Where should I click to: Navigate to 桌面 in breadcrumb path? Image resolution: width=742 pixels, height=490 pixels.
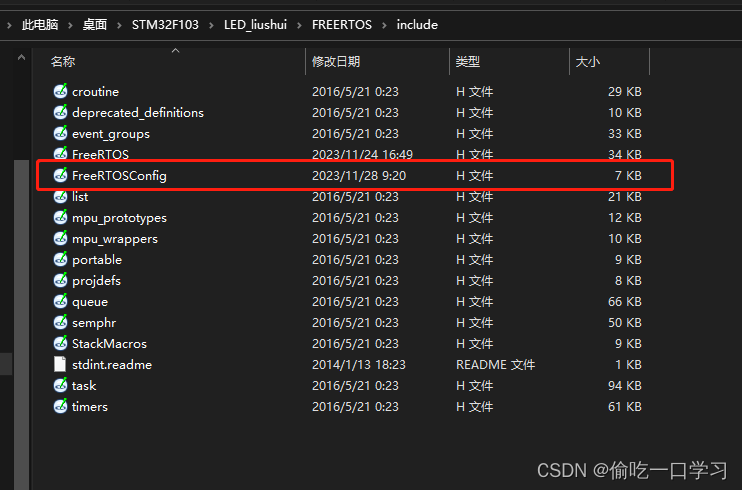coord(95,25)
